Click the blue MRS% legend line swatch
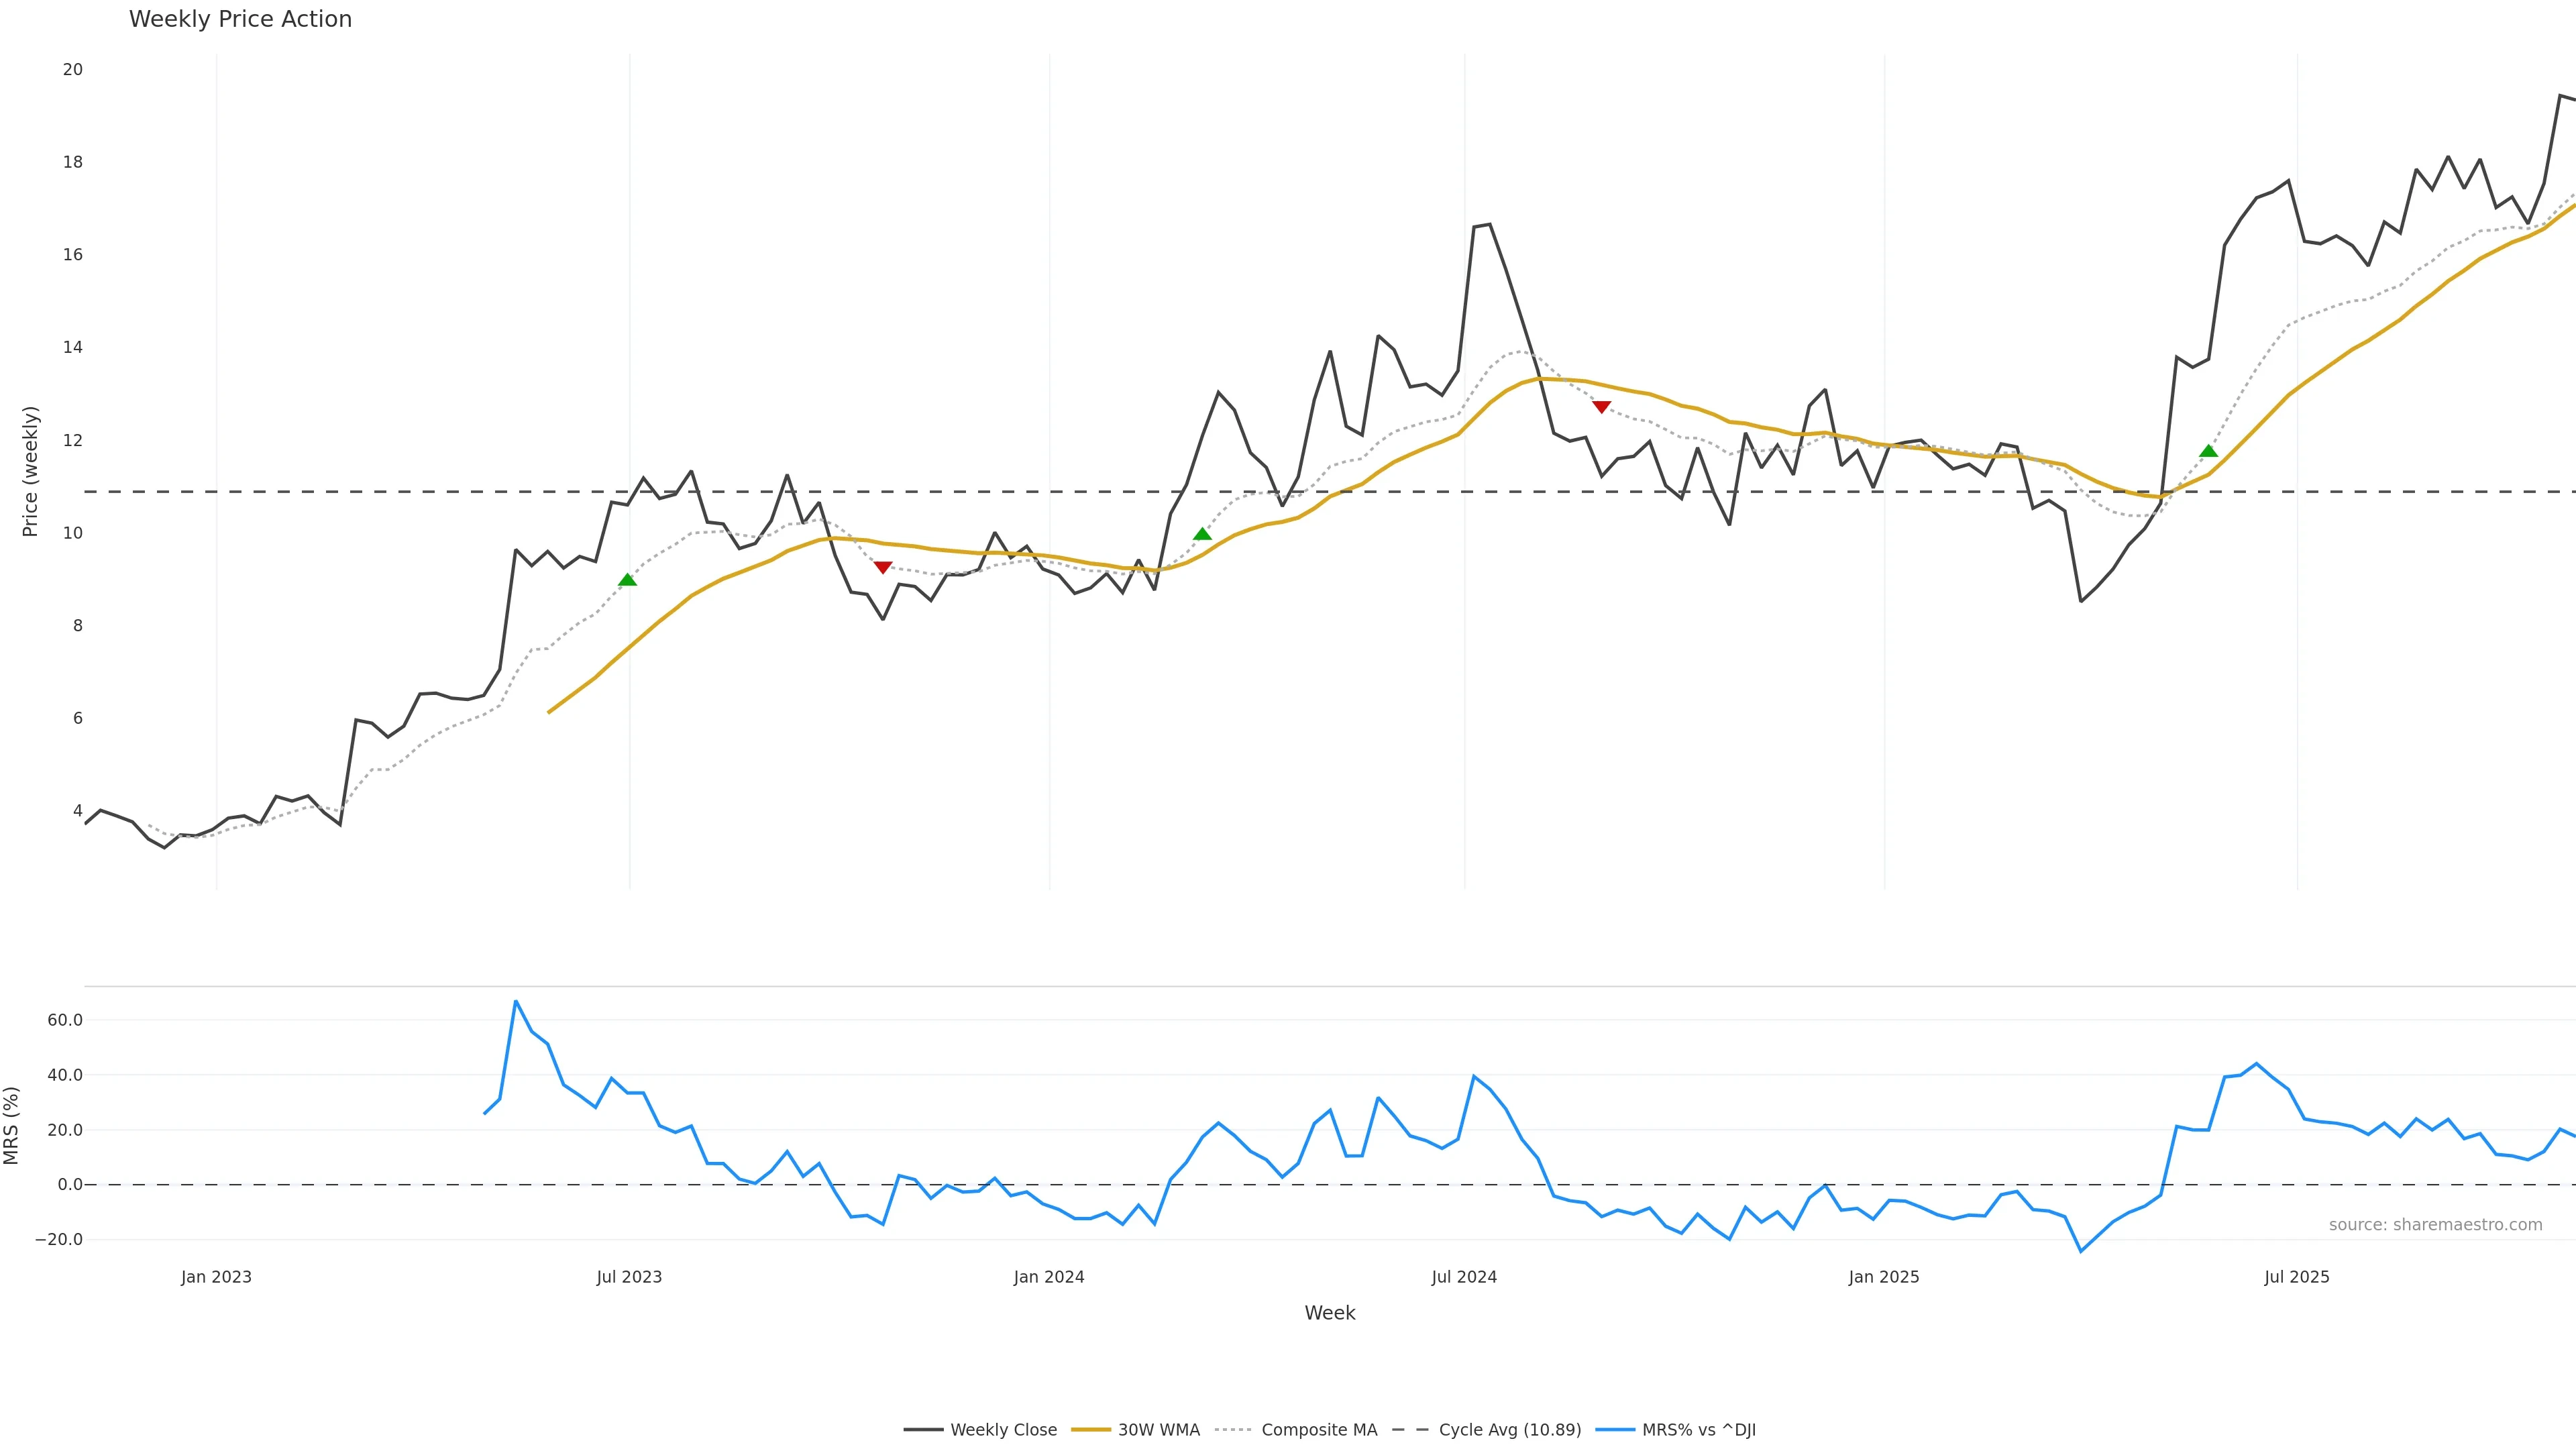Viewport: 2576px width, 1449px height. coord(1615,1430)
